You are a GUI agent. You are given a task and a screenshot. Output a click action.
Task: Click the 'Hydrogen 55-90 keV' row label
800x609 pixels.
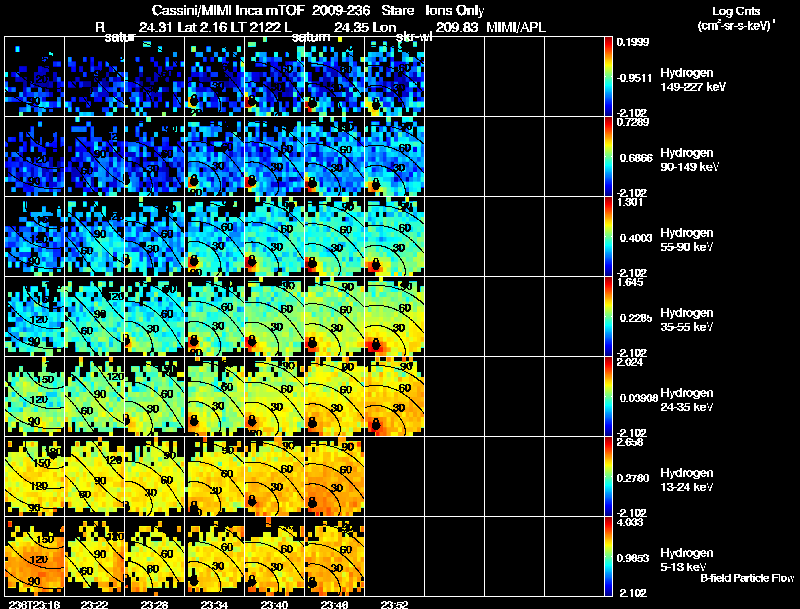(687, 240)
